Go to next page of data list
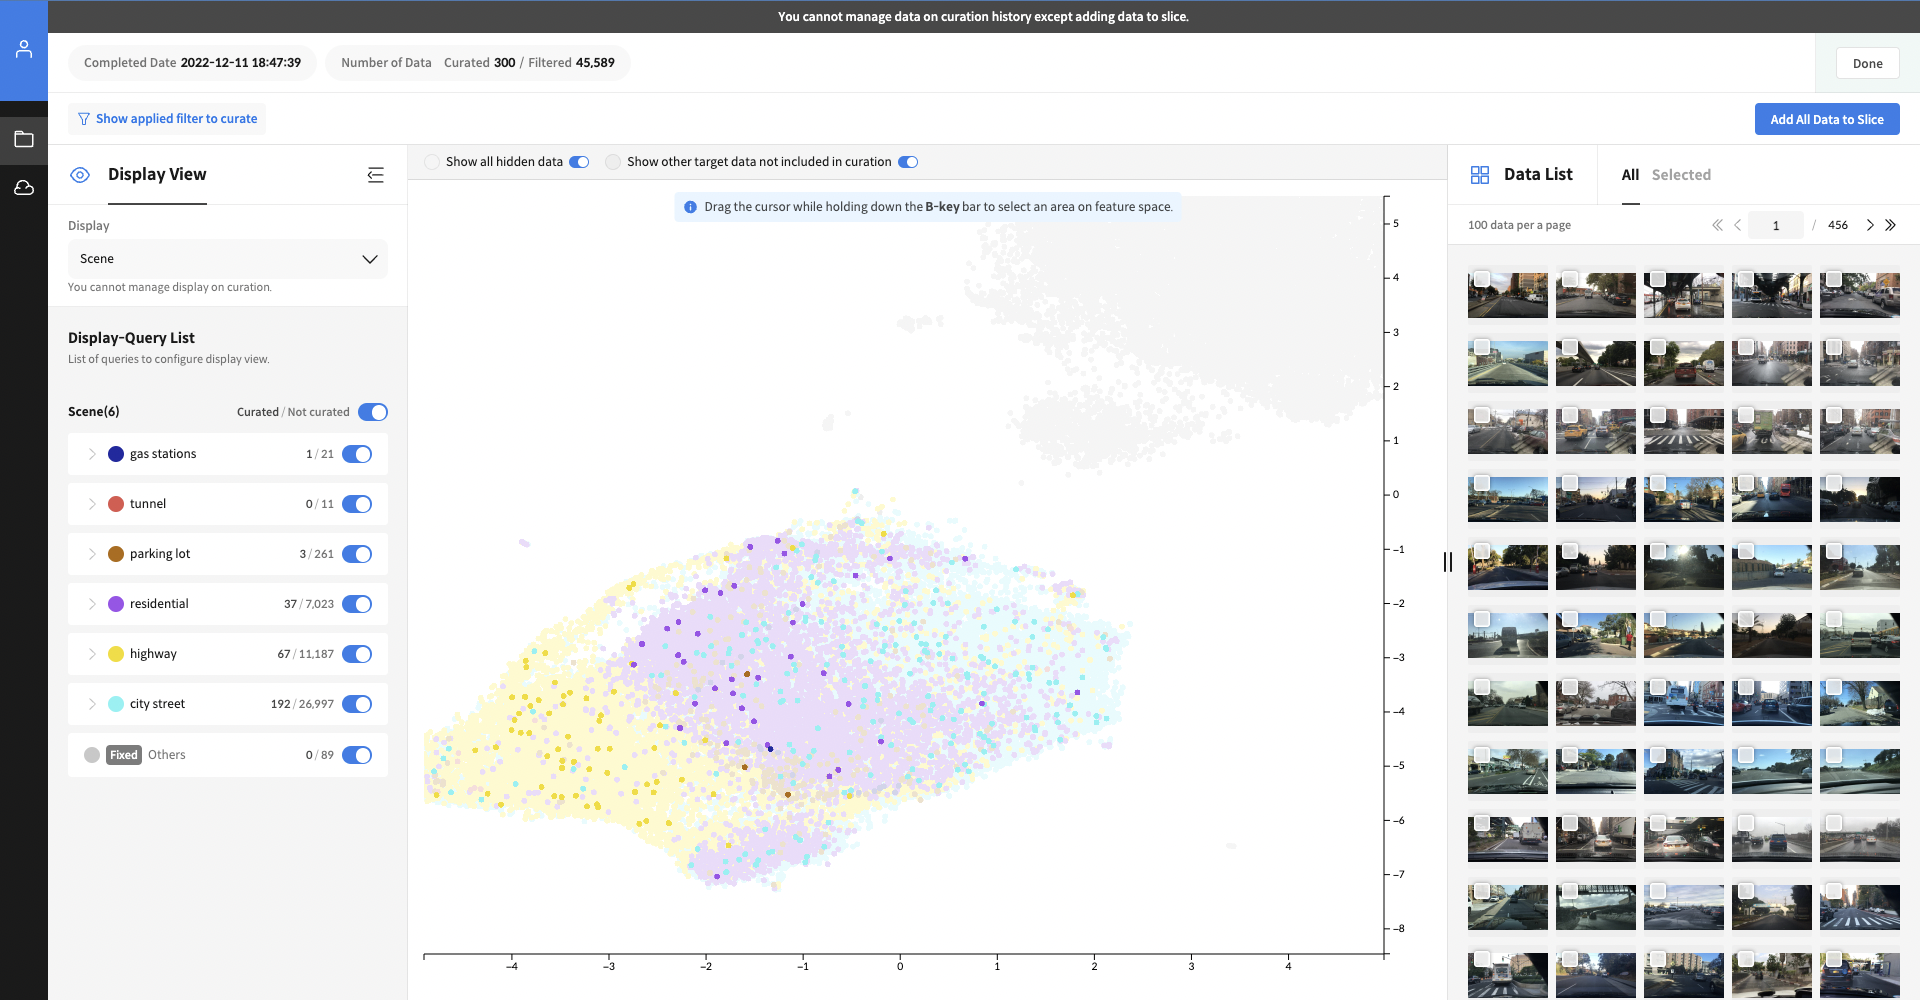The height and width of the screenshot is (1000, 1920). 1870,225
